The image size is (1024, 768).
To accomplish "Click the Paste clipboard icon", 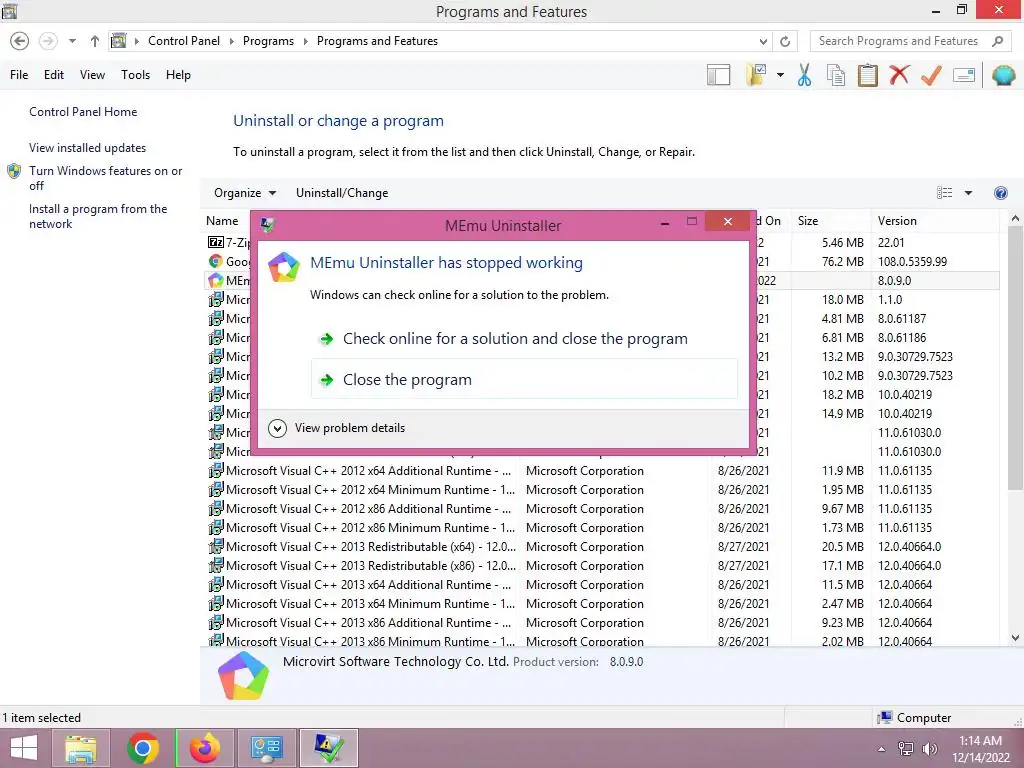I will pyautogui.click(x=867, y=75).
